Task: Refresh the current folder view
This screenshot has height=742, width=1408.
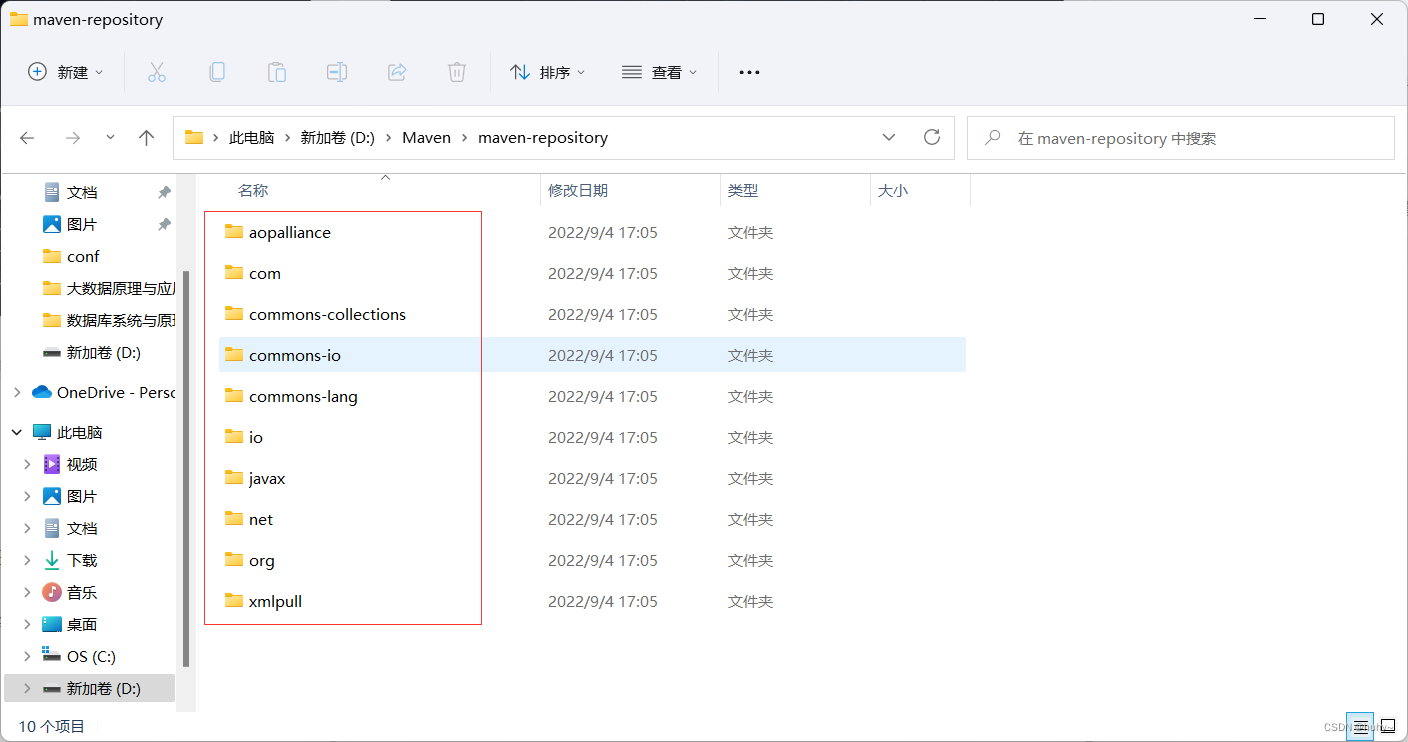Action: (x=932, y=137)
